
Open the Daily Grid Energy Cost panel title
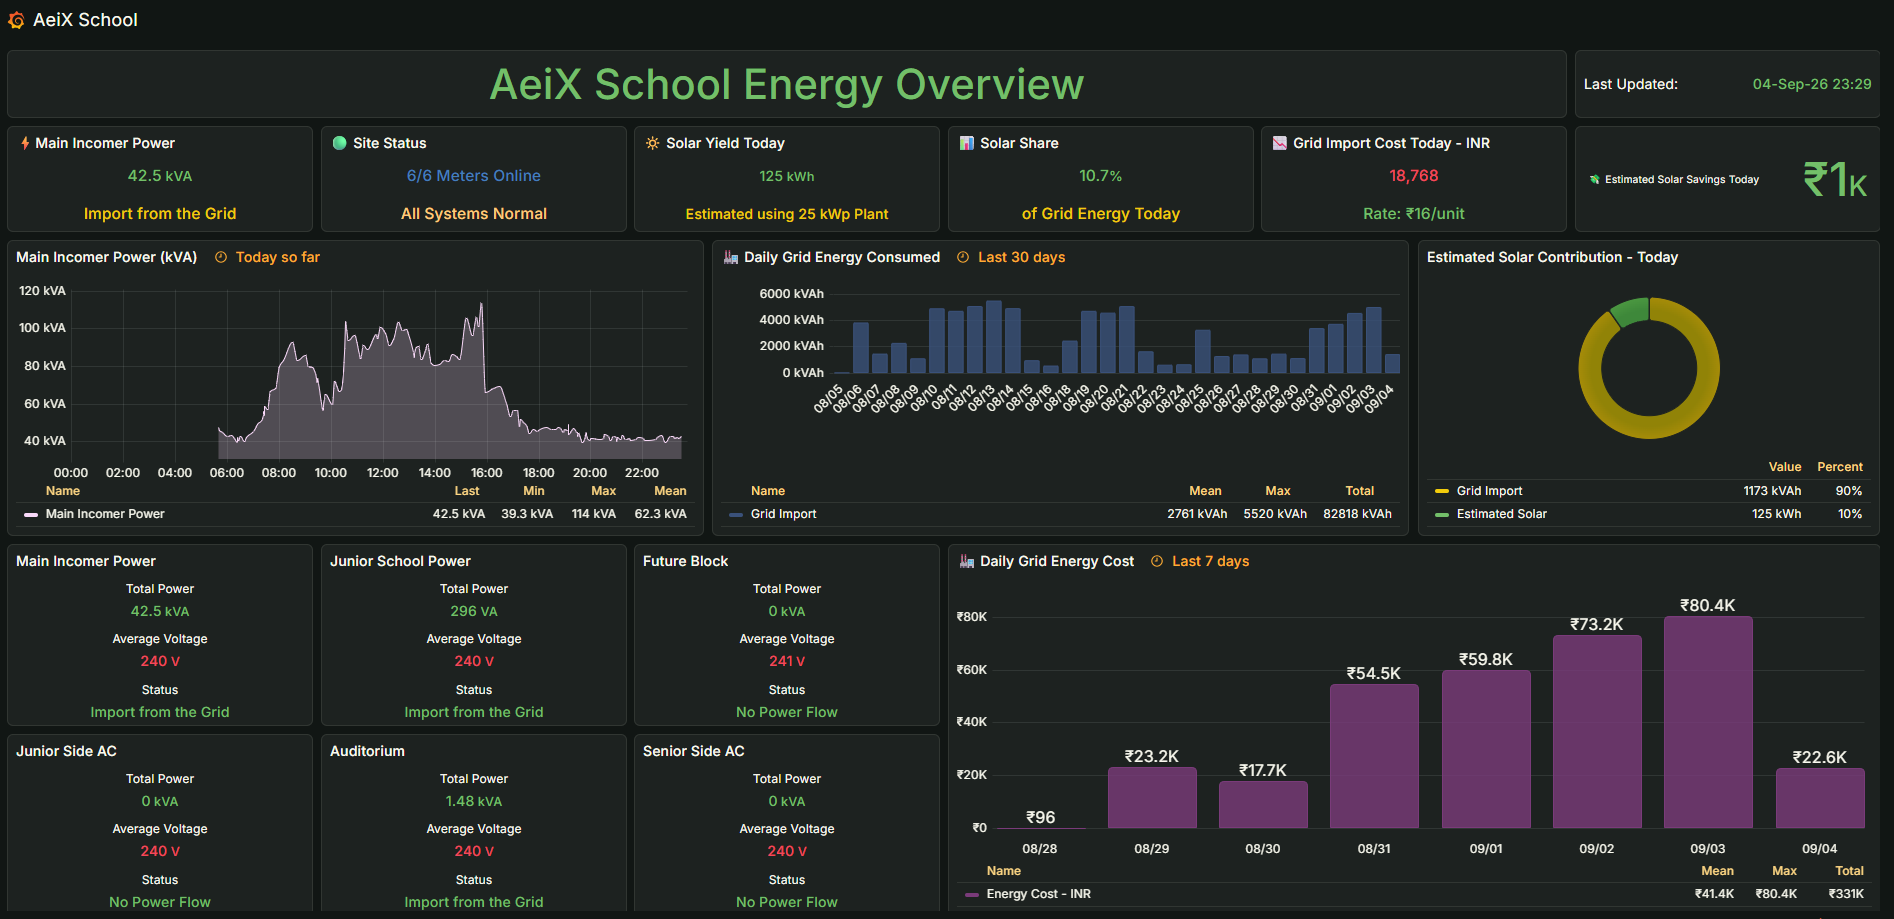(1057, 561)
